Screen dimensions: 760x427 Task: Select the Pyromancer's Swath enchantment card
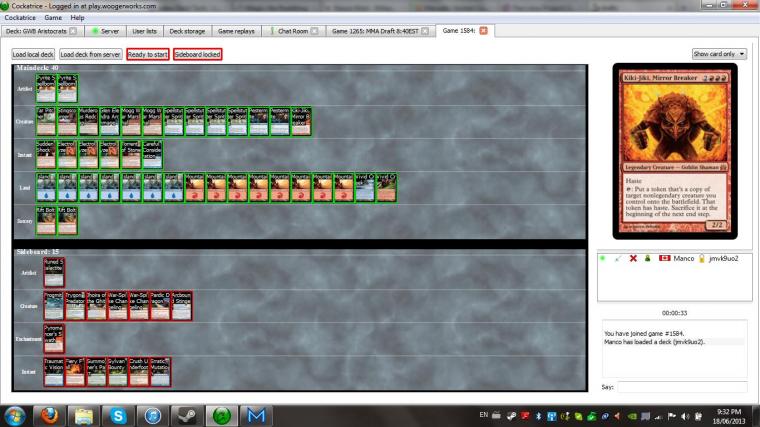pyautogui.click(x=54, y=339)
